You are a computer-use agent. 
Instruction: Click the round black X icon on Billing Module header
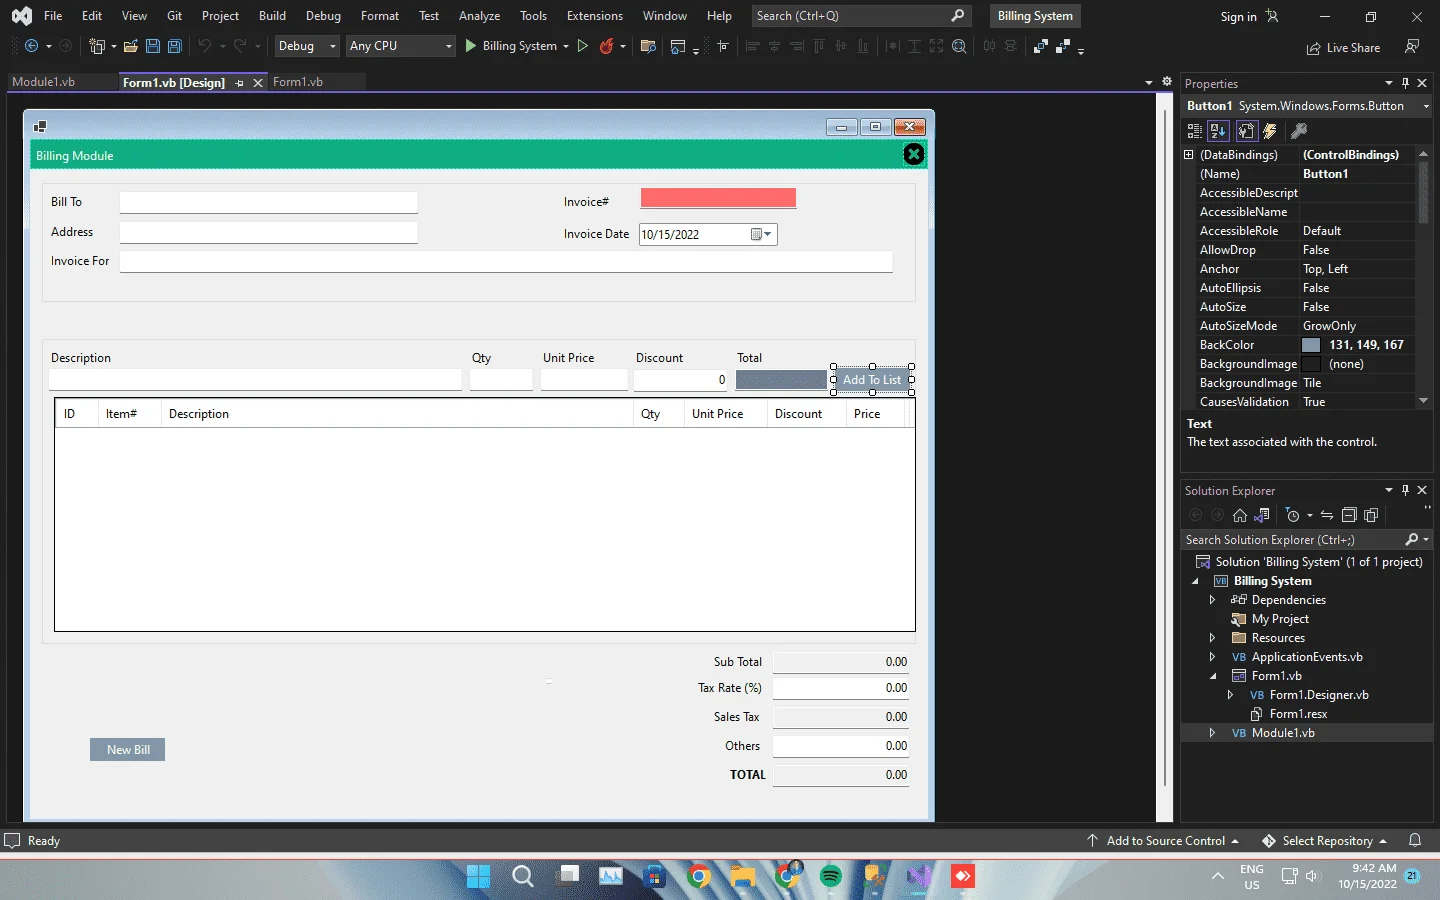(x=914, y=154)
